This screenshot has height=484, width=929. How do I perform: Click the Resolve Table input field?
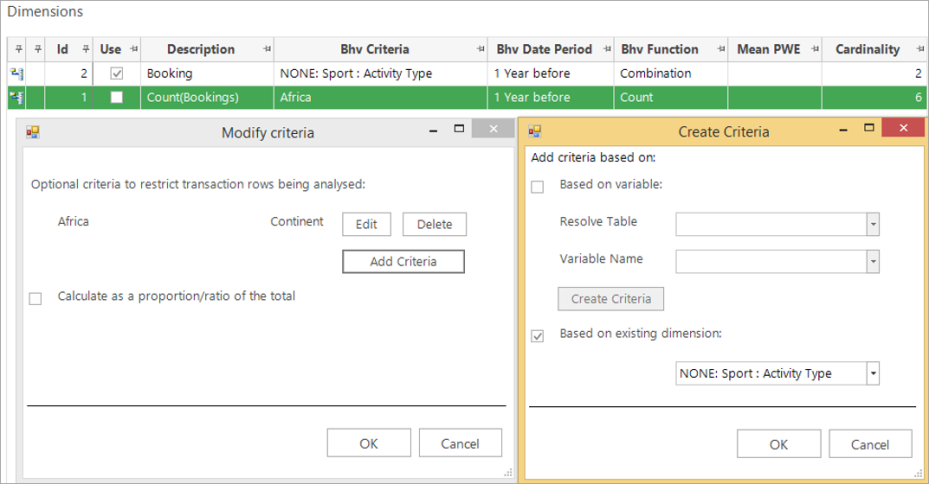coord(771,225)
